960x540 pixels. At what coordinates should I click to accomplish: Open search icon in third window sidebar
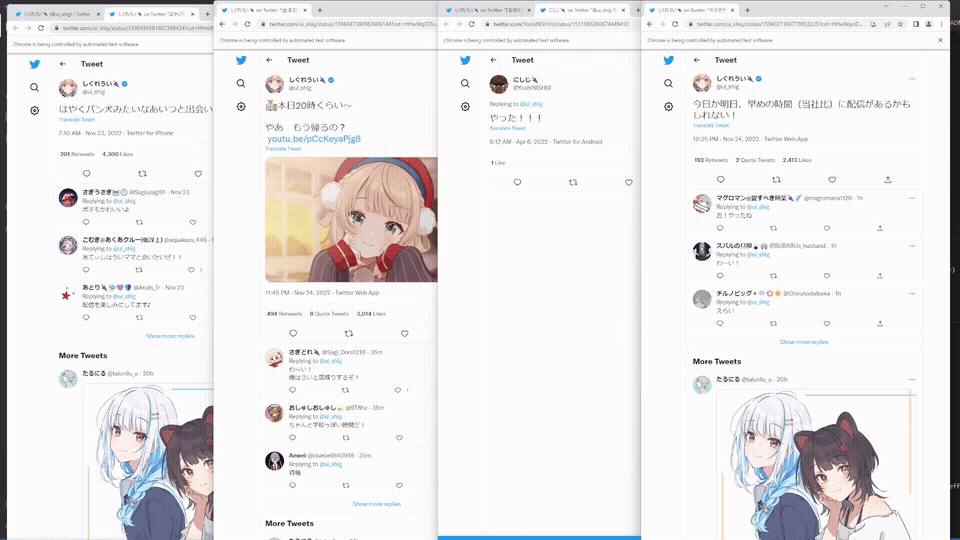point(465,83)
